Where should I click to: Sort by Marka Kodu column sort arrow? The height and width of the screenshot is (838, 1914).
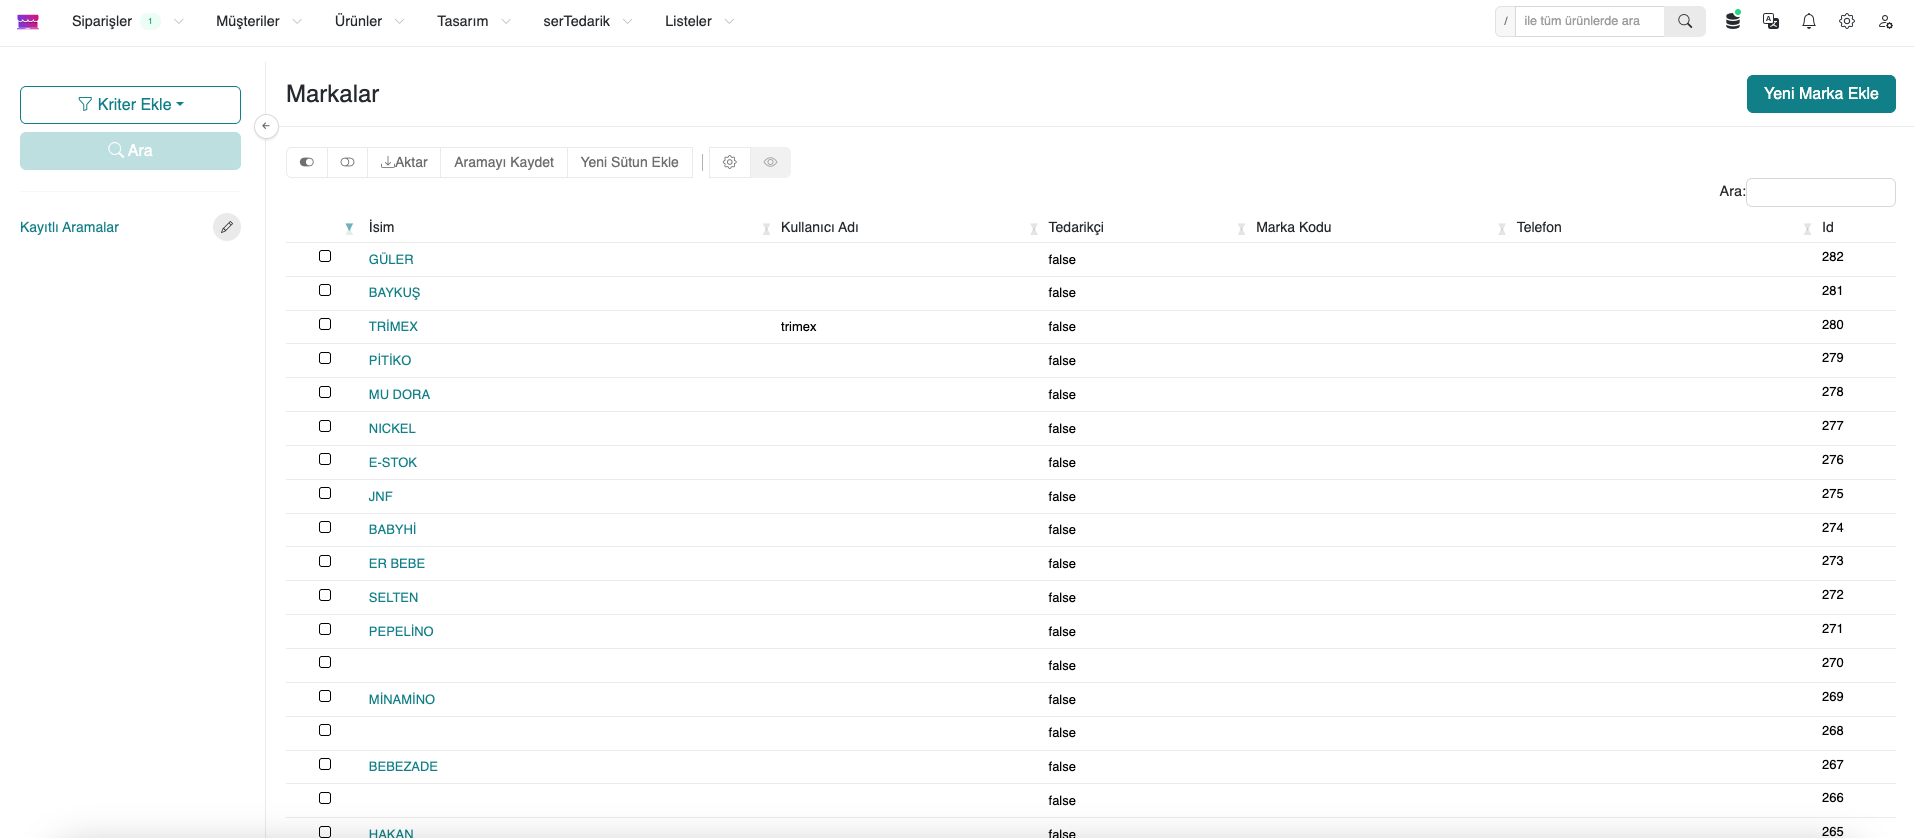pos(1241,229)
